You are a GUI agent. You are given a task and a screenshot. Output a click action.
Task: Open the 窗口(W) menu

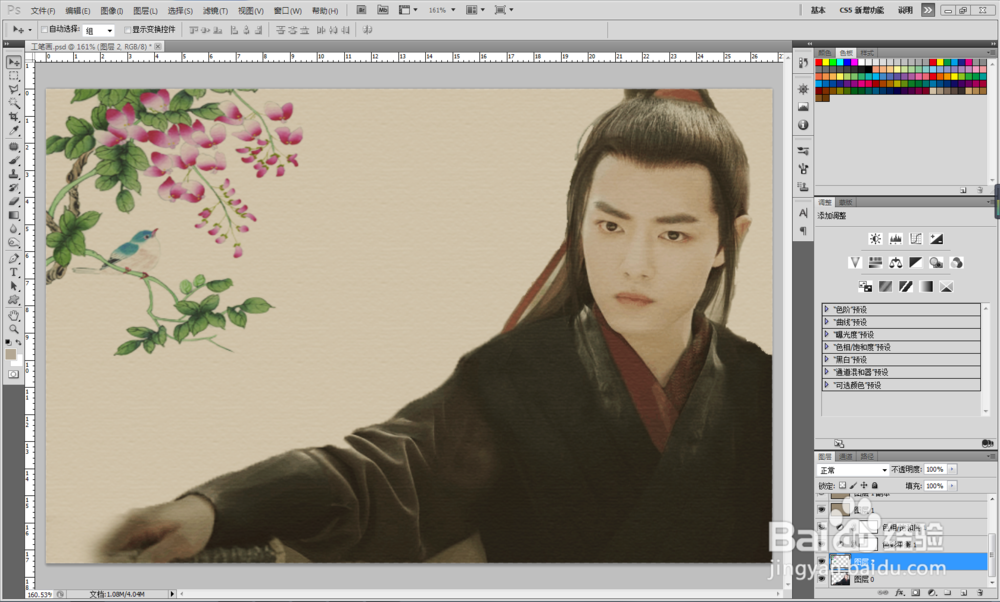(x=288, y=11)
